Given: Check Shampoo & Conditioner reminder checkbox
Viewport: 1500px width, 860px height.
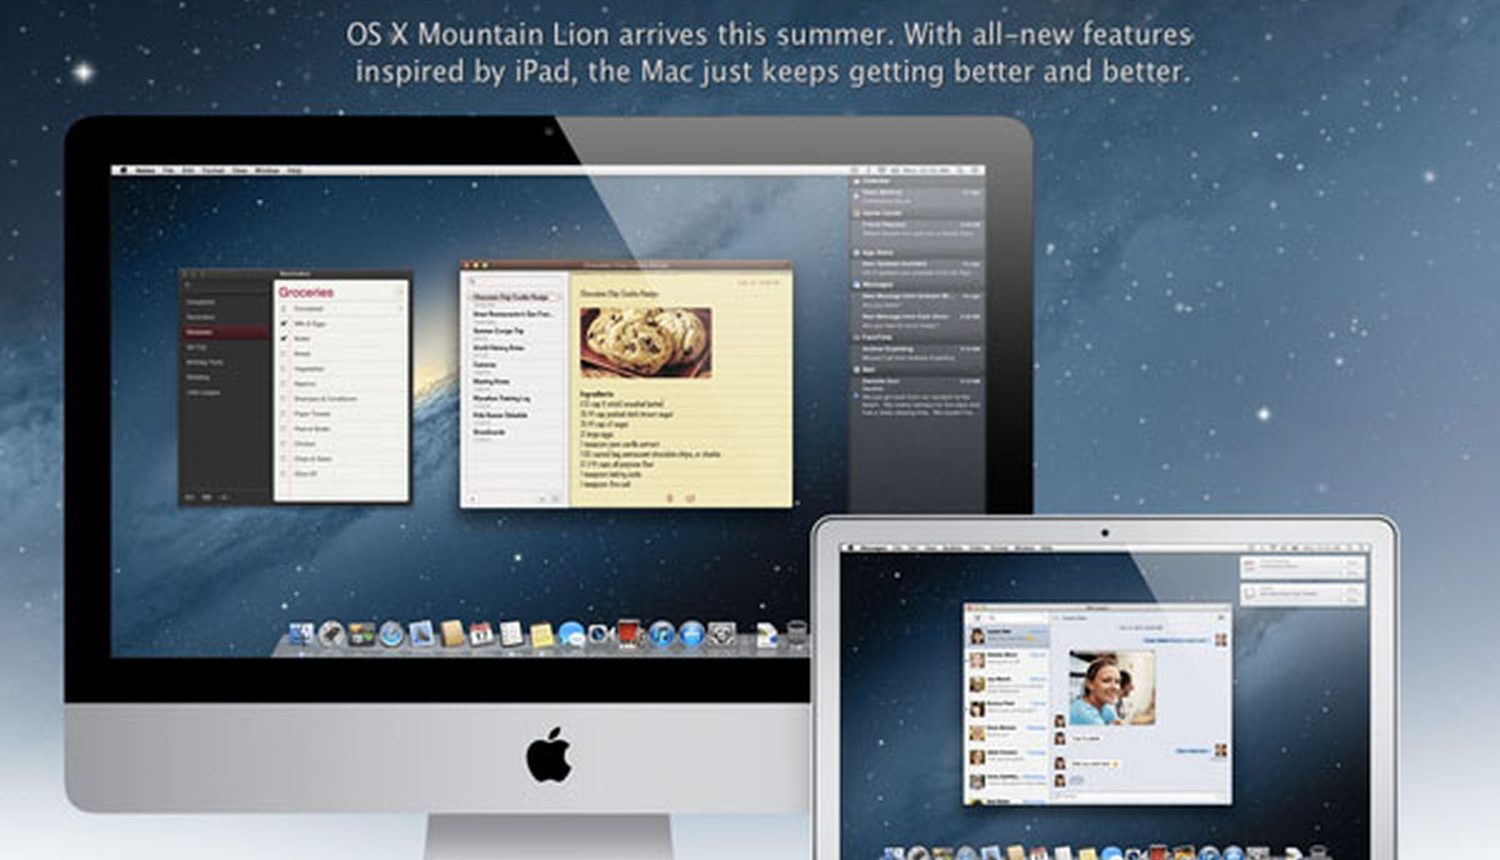Looking at the screenshot, I should (285, 399).
